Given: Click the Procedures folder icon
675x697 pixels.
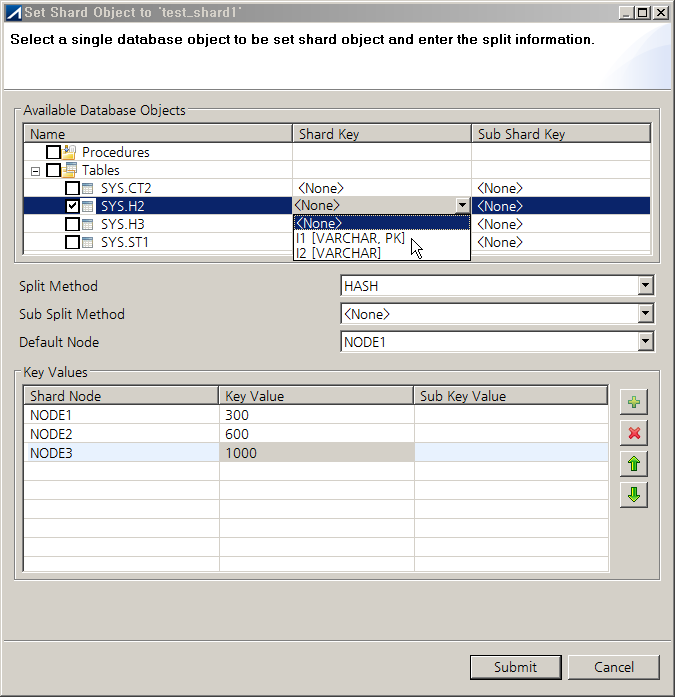Looking at the screenshot, I should 69,152.
